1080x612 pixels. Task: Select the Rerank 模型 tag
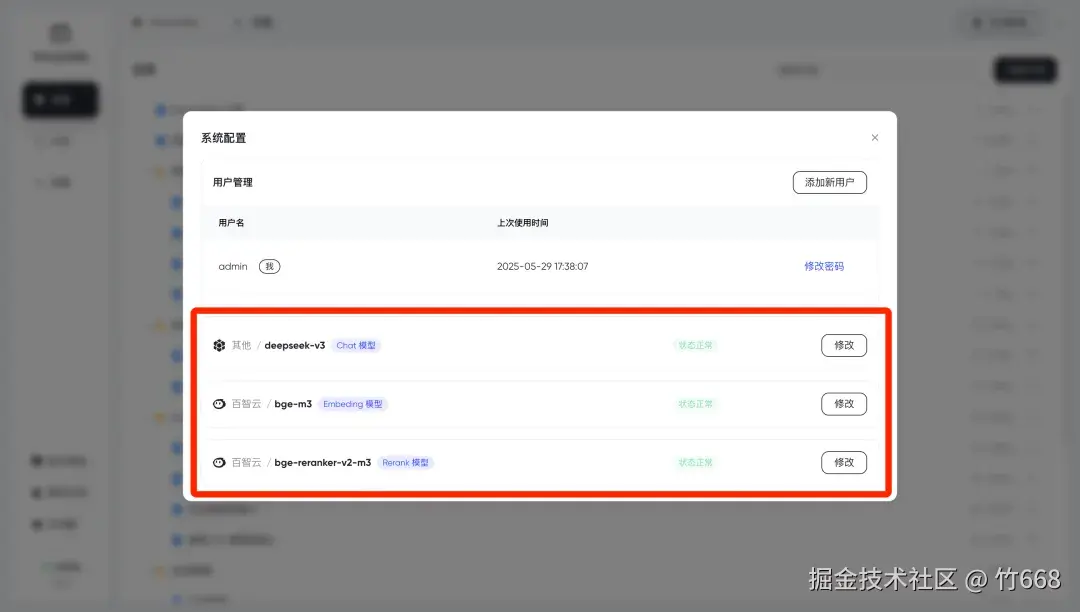(405, 463)
